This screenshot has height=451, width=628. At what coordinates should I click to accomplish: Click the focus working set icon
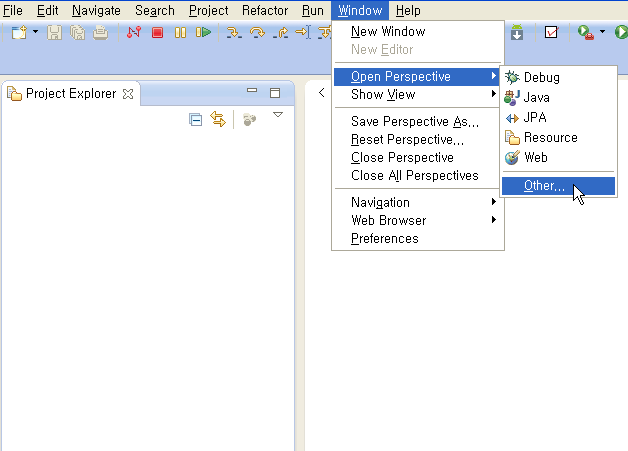(x=249, y=119)
